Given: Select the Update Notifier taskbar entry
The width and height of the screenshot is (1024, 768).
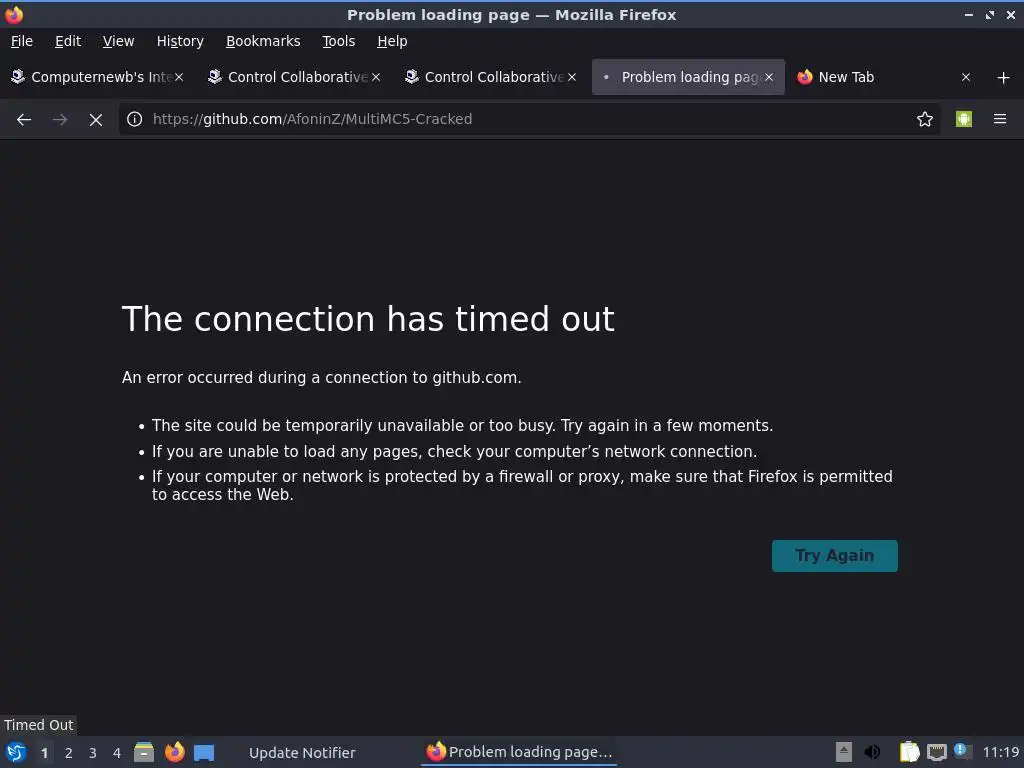Looking at the screenshot, I should tap(302, 753).
